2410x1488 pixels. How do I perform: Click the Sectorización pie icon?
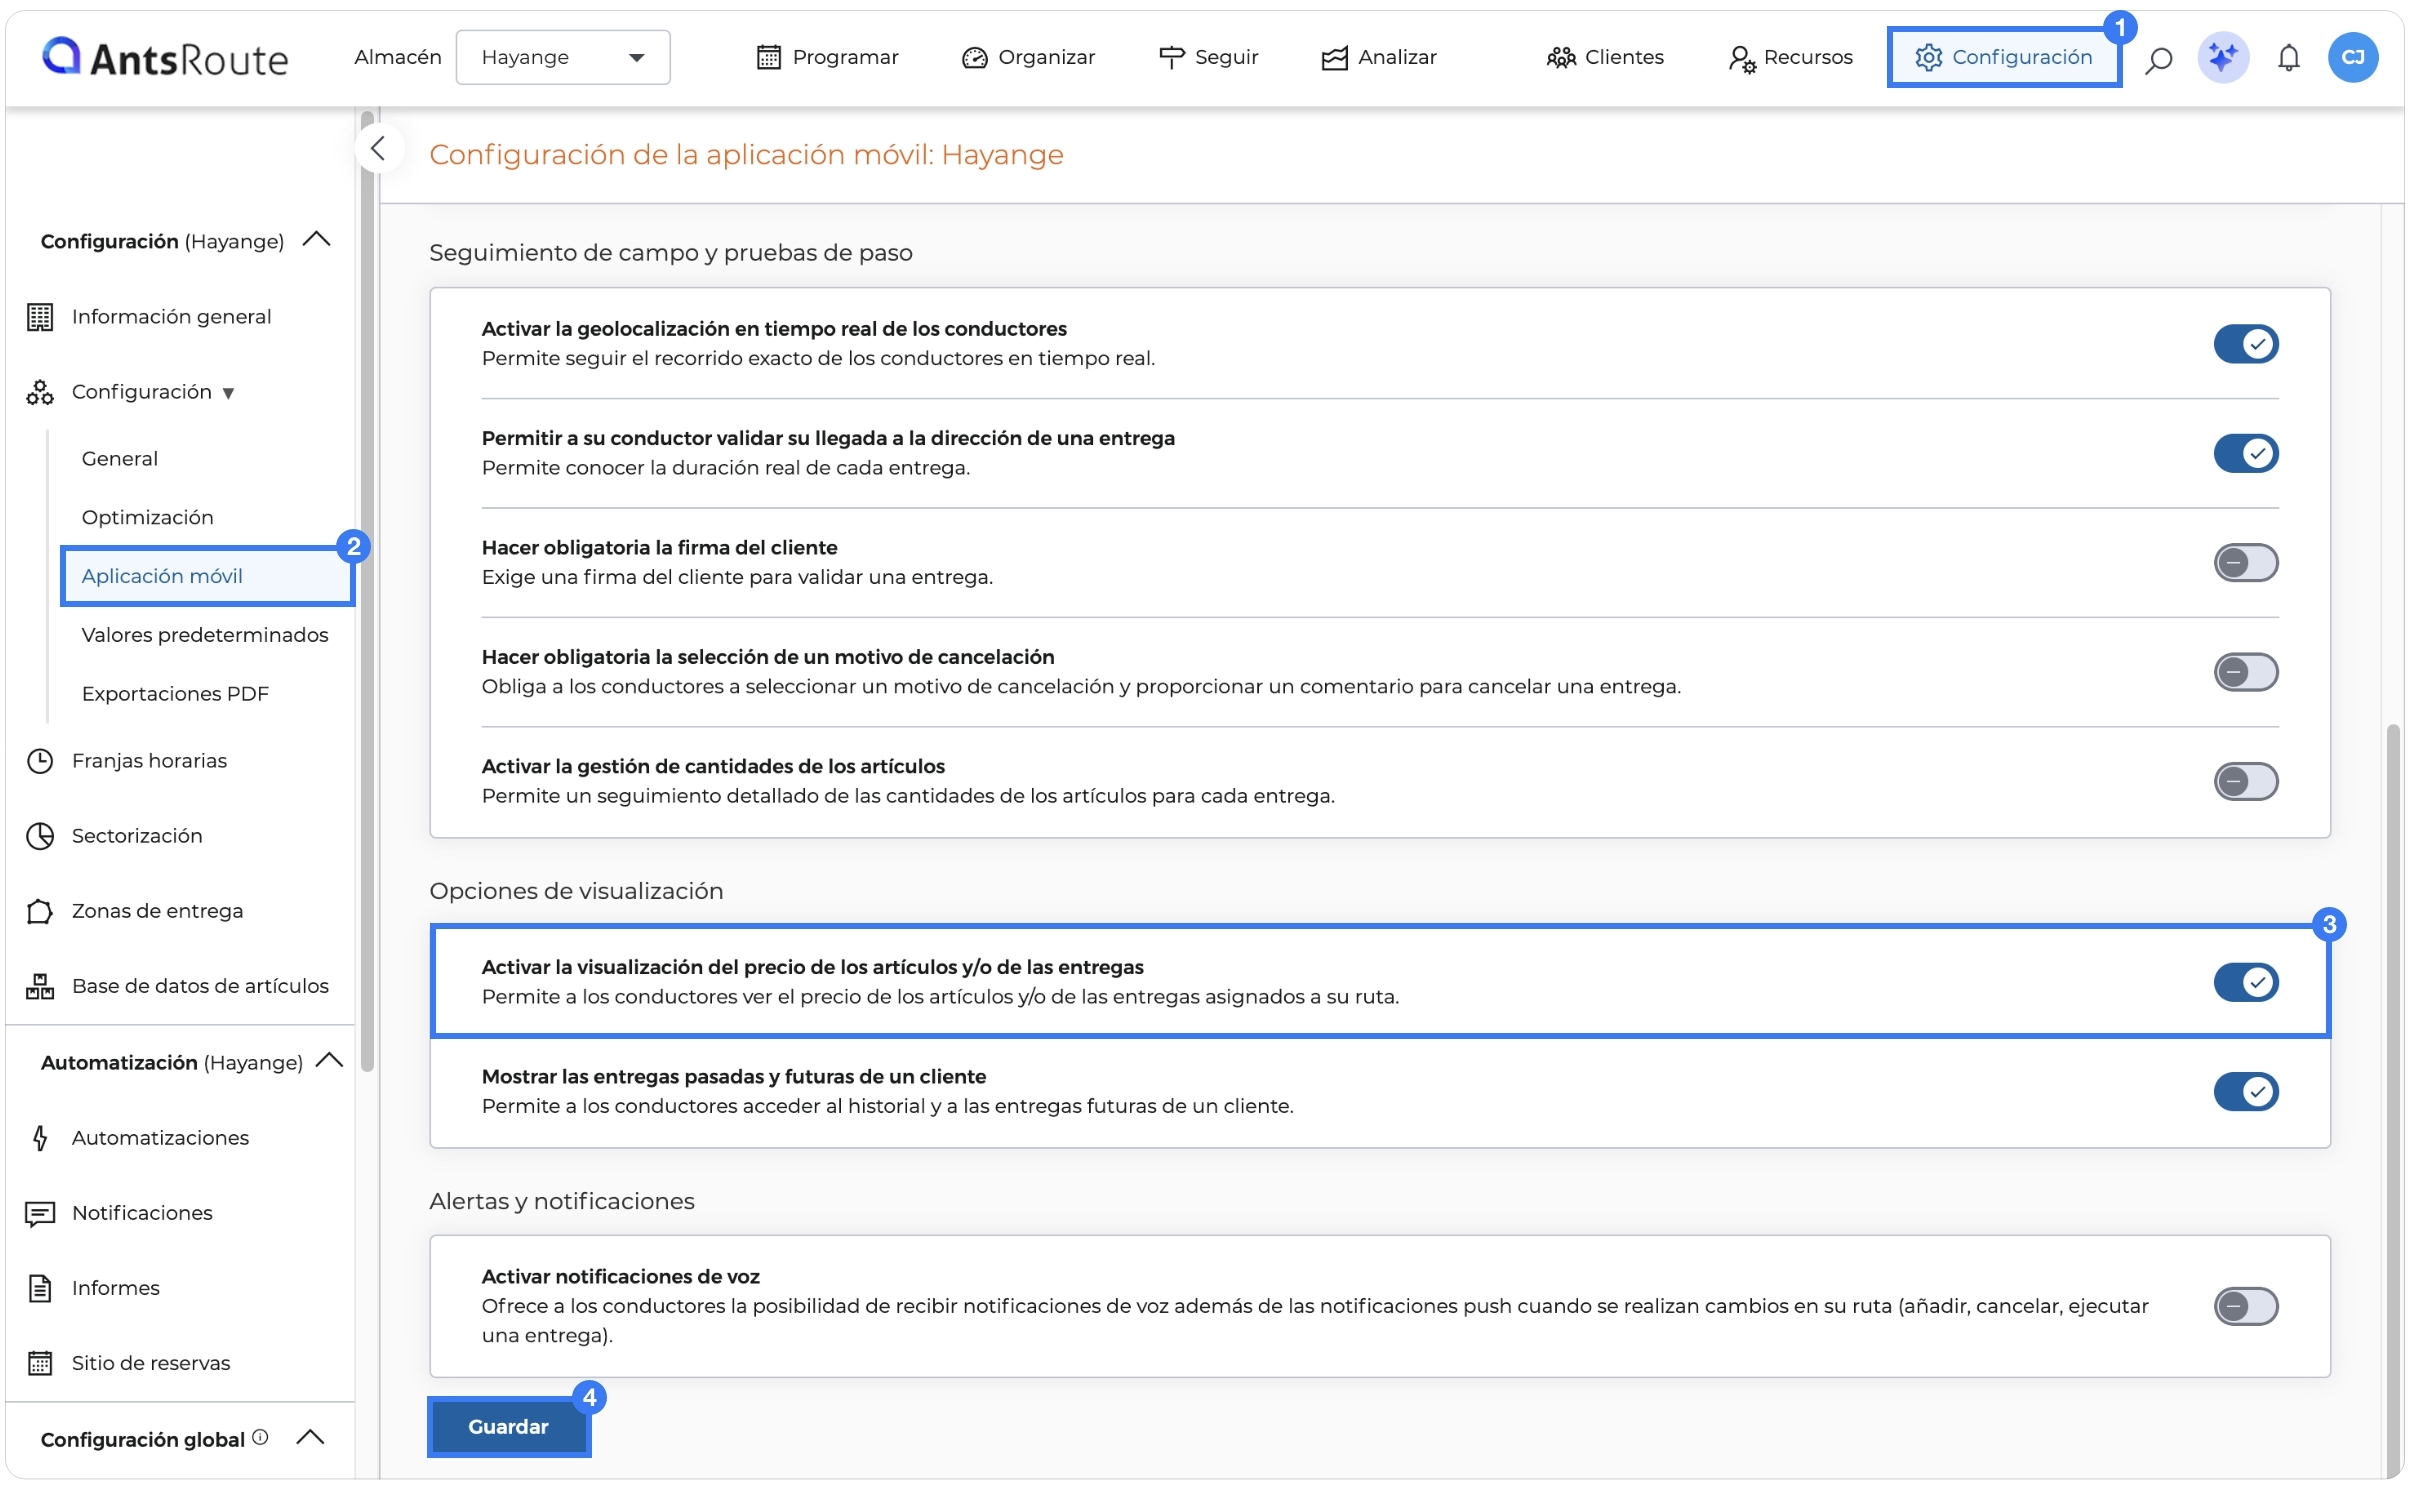click(x=39, y=836)
